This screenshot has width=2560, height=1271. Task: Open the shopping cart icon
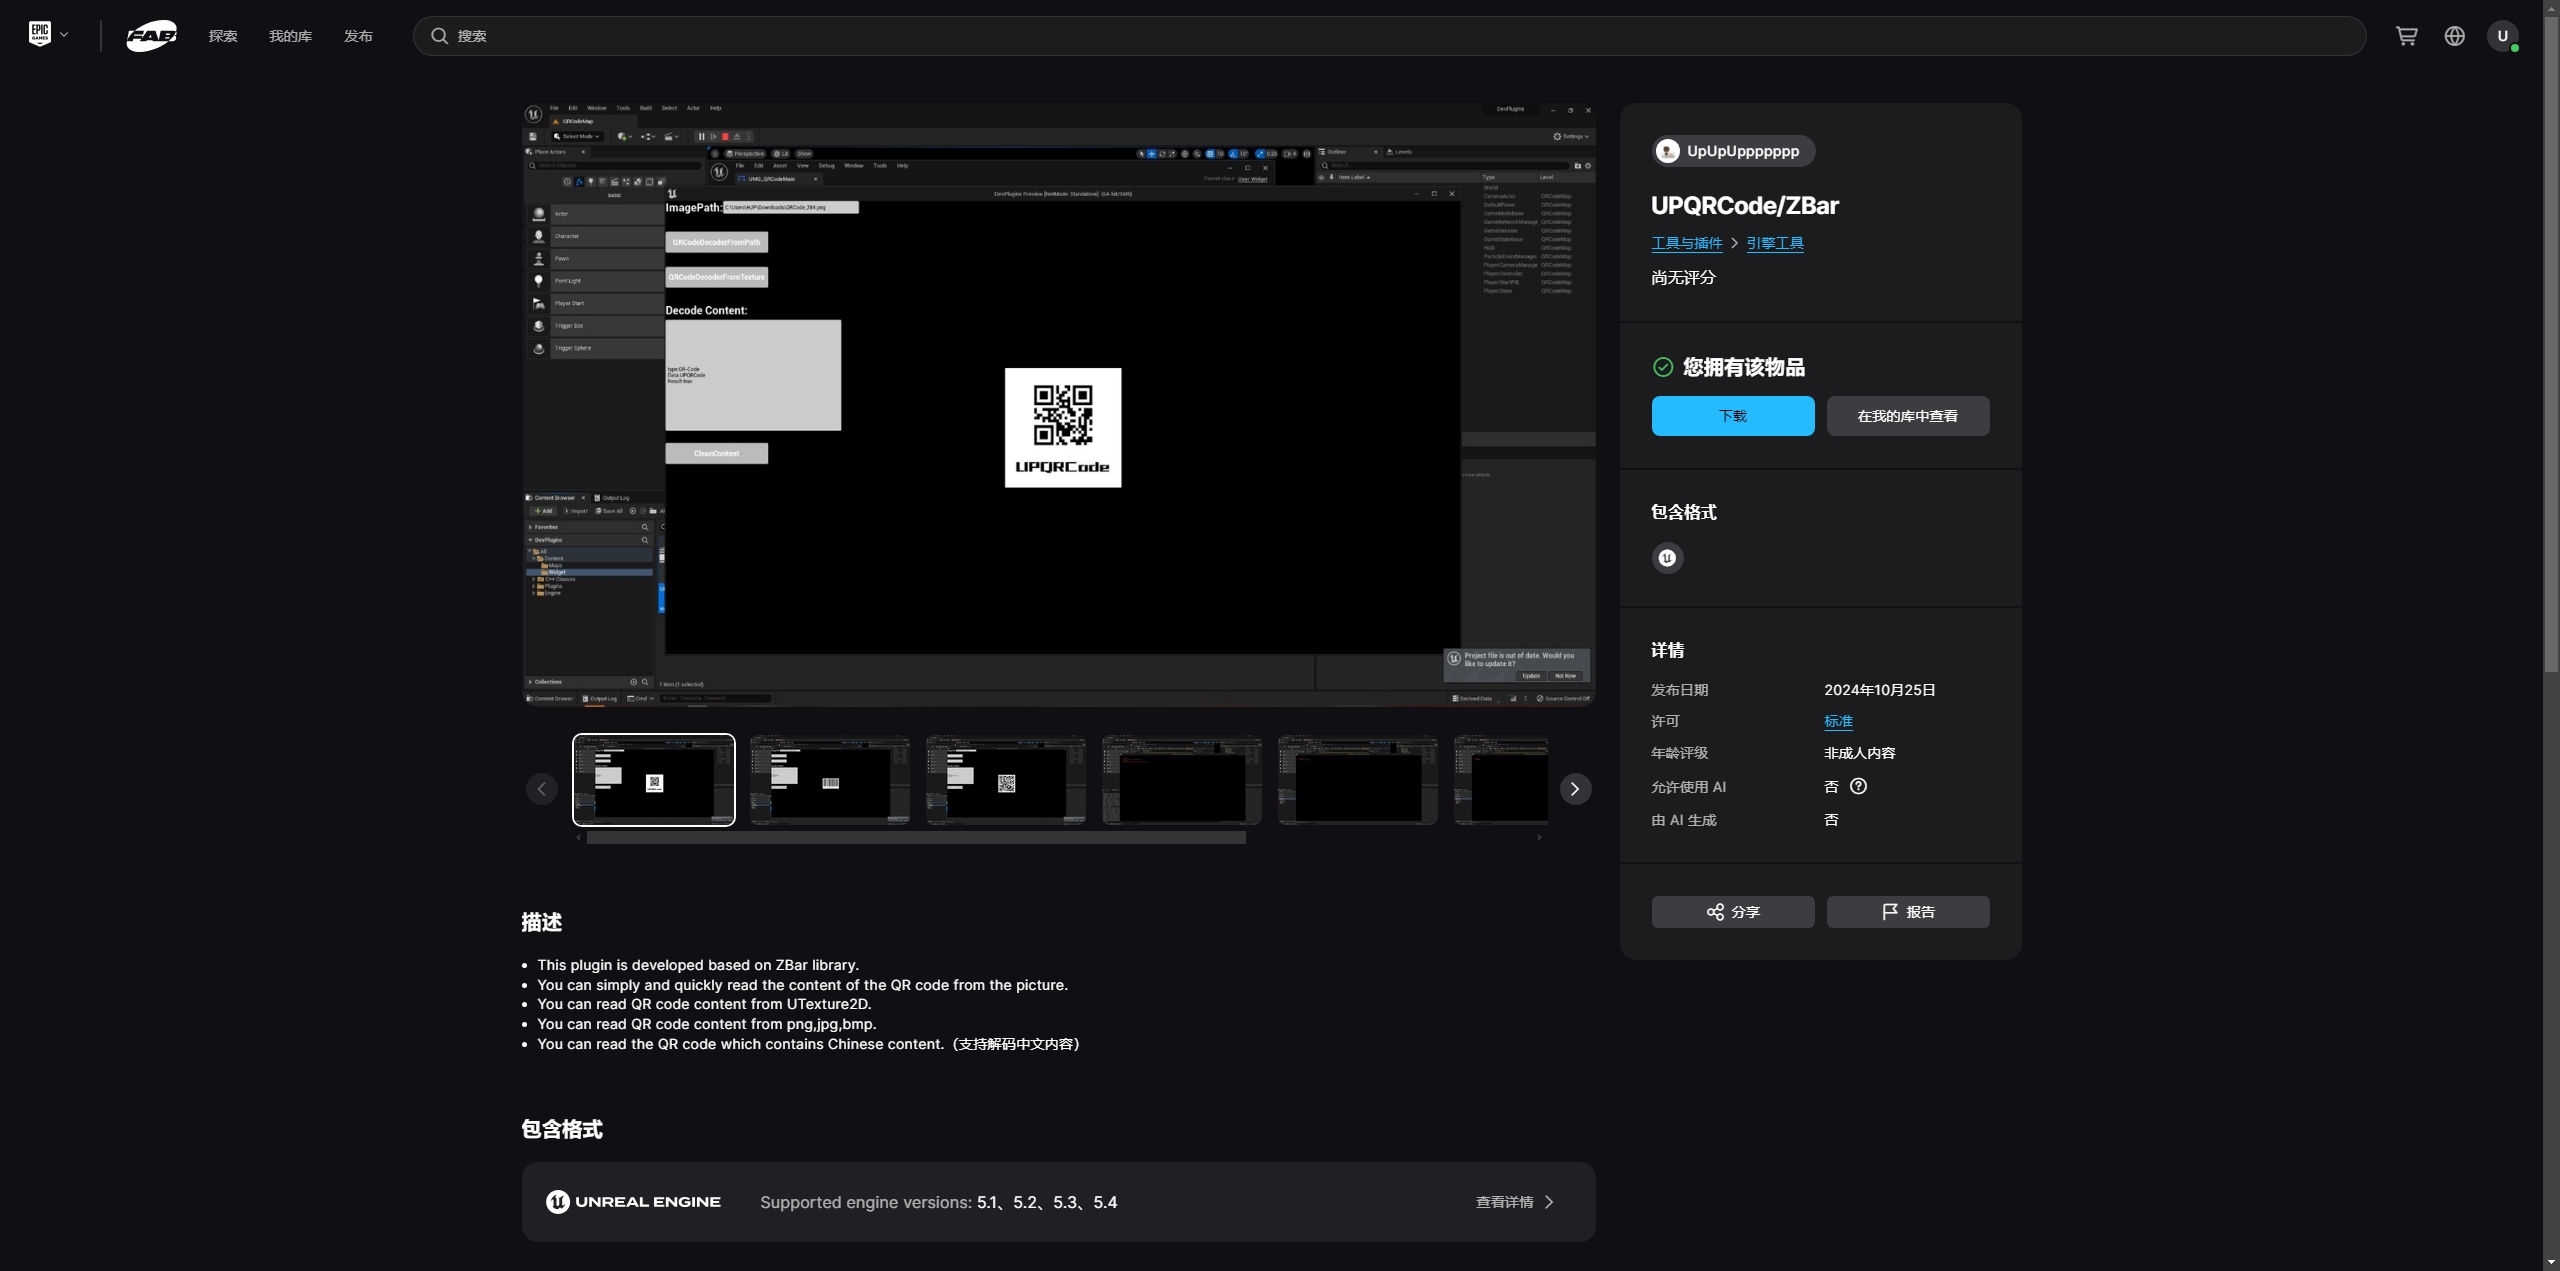point(2406,36)
